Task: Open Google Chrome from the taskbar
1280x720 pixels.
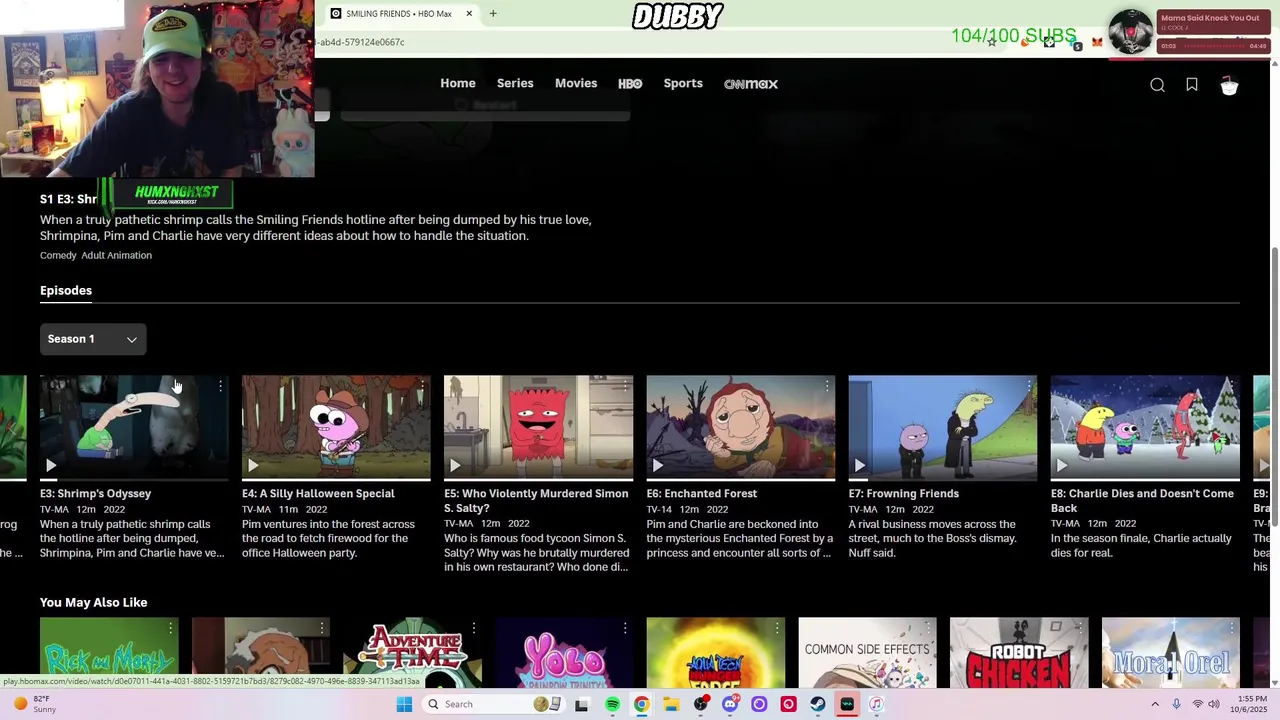Action: coord(641,704)
